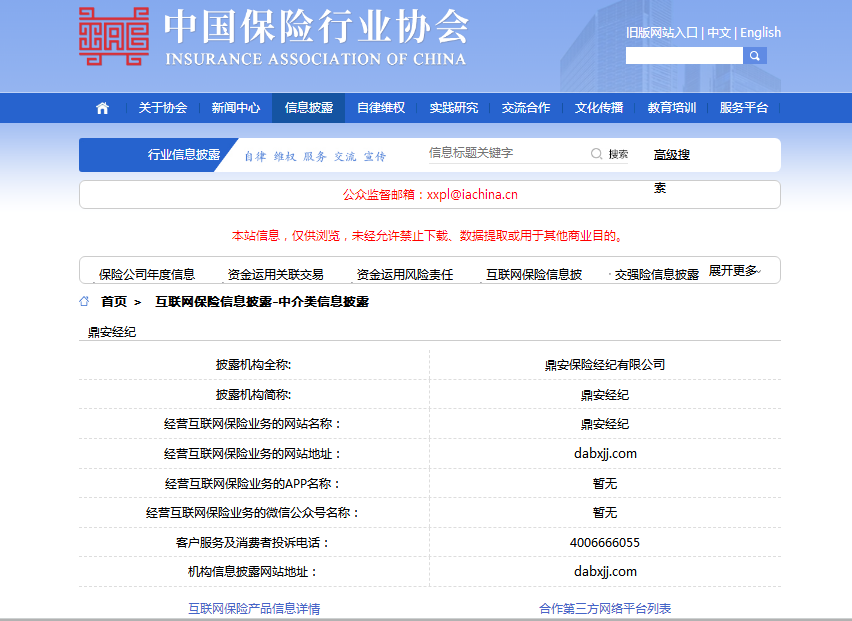Open the 自律维权 menu
Viewport: 852px width, 621px height.
coord(381,108)
